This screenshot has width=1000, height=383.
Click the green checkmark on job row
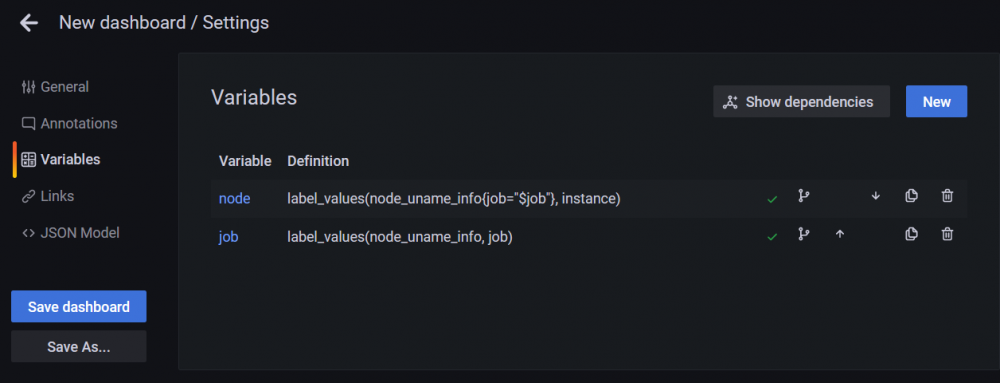pyautogui.click(x=772, y=236)
